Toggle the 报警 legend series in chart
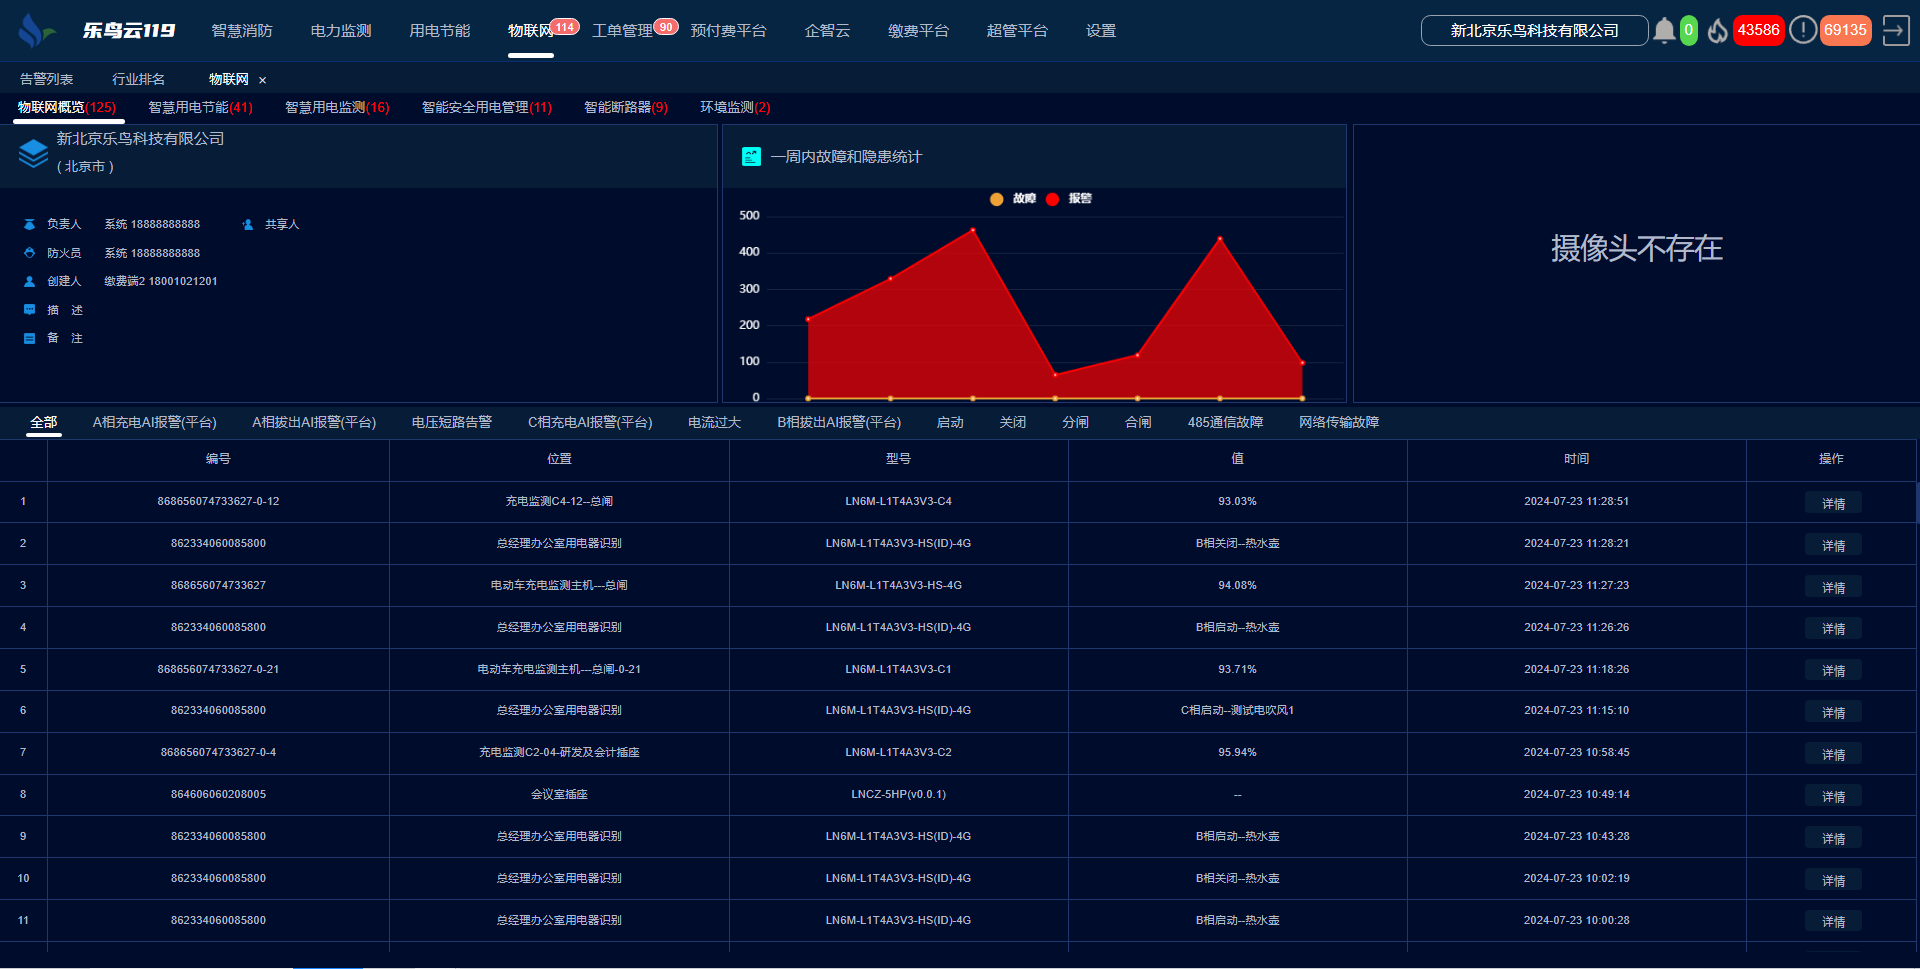This screenshot has width=1920, height=969. click(x=1069, y=199)
